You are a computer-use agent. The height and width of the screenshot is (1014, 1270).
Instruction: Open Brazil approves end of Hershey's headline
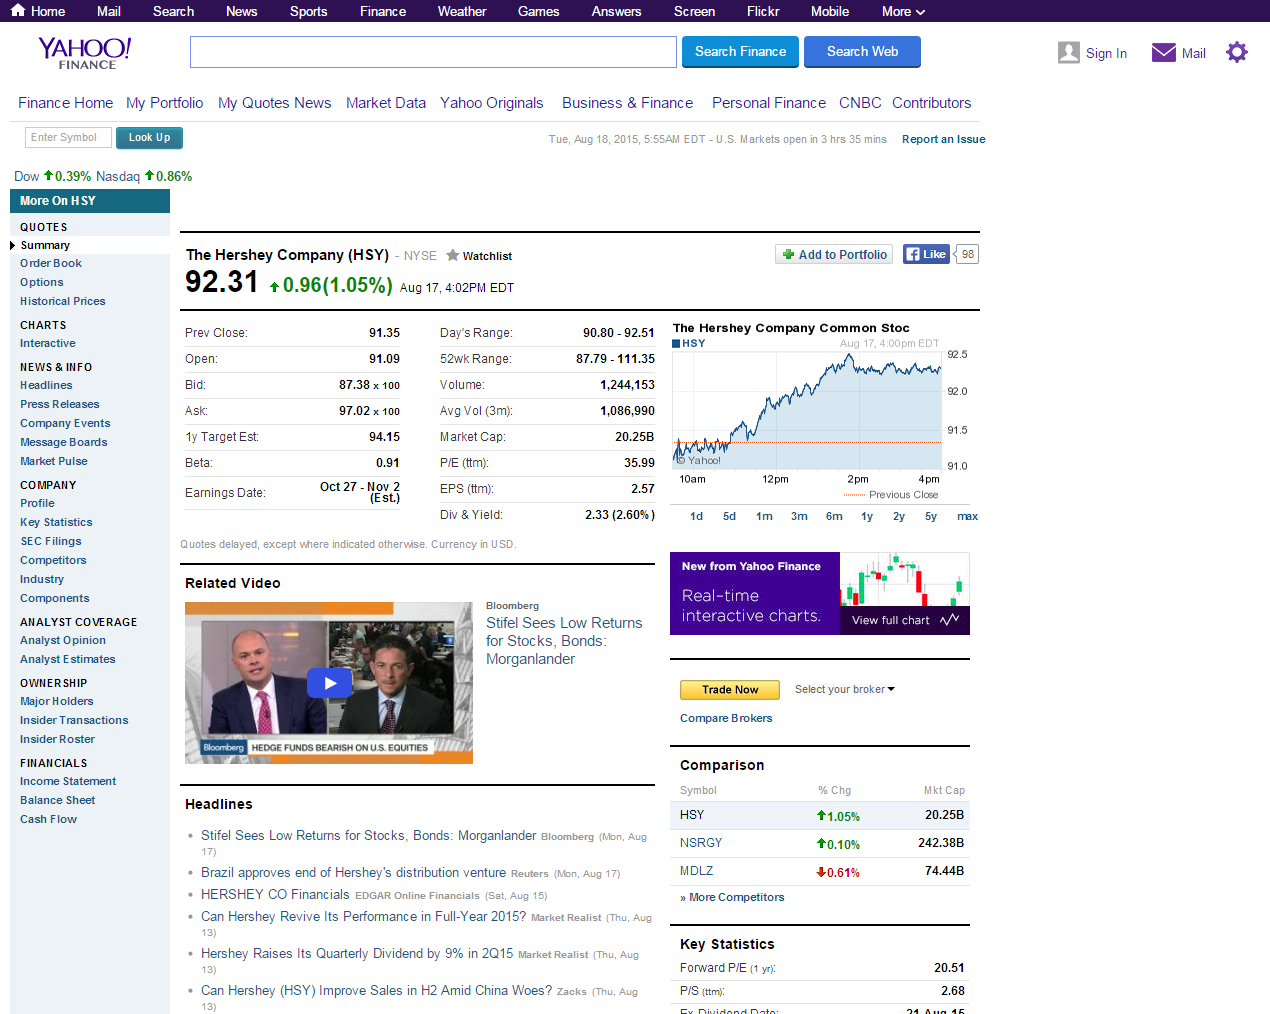(353, 873)
